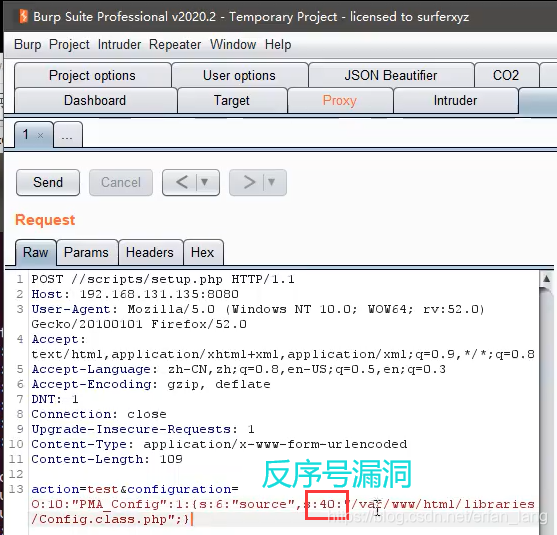Switch to the Params view tab
Screen dimensions: 557x535
[x=86, y=253]
